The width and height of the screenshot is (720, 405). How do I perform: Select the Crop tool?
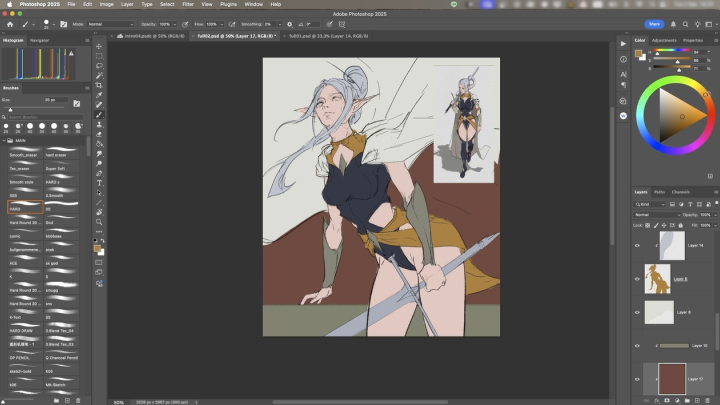99,85
